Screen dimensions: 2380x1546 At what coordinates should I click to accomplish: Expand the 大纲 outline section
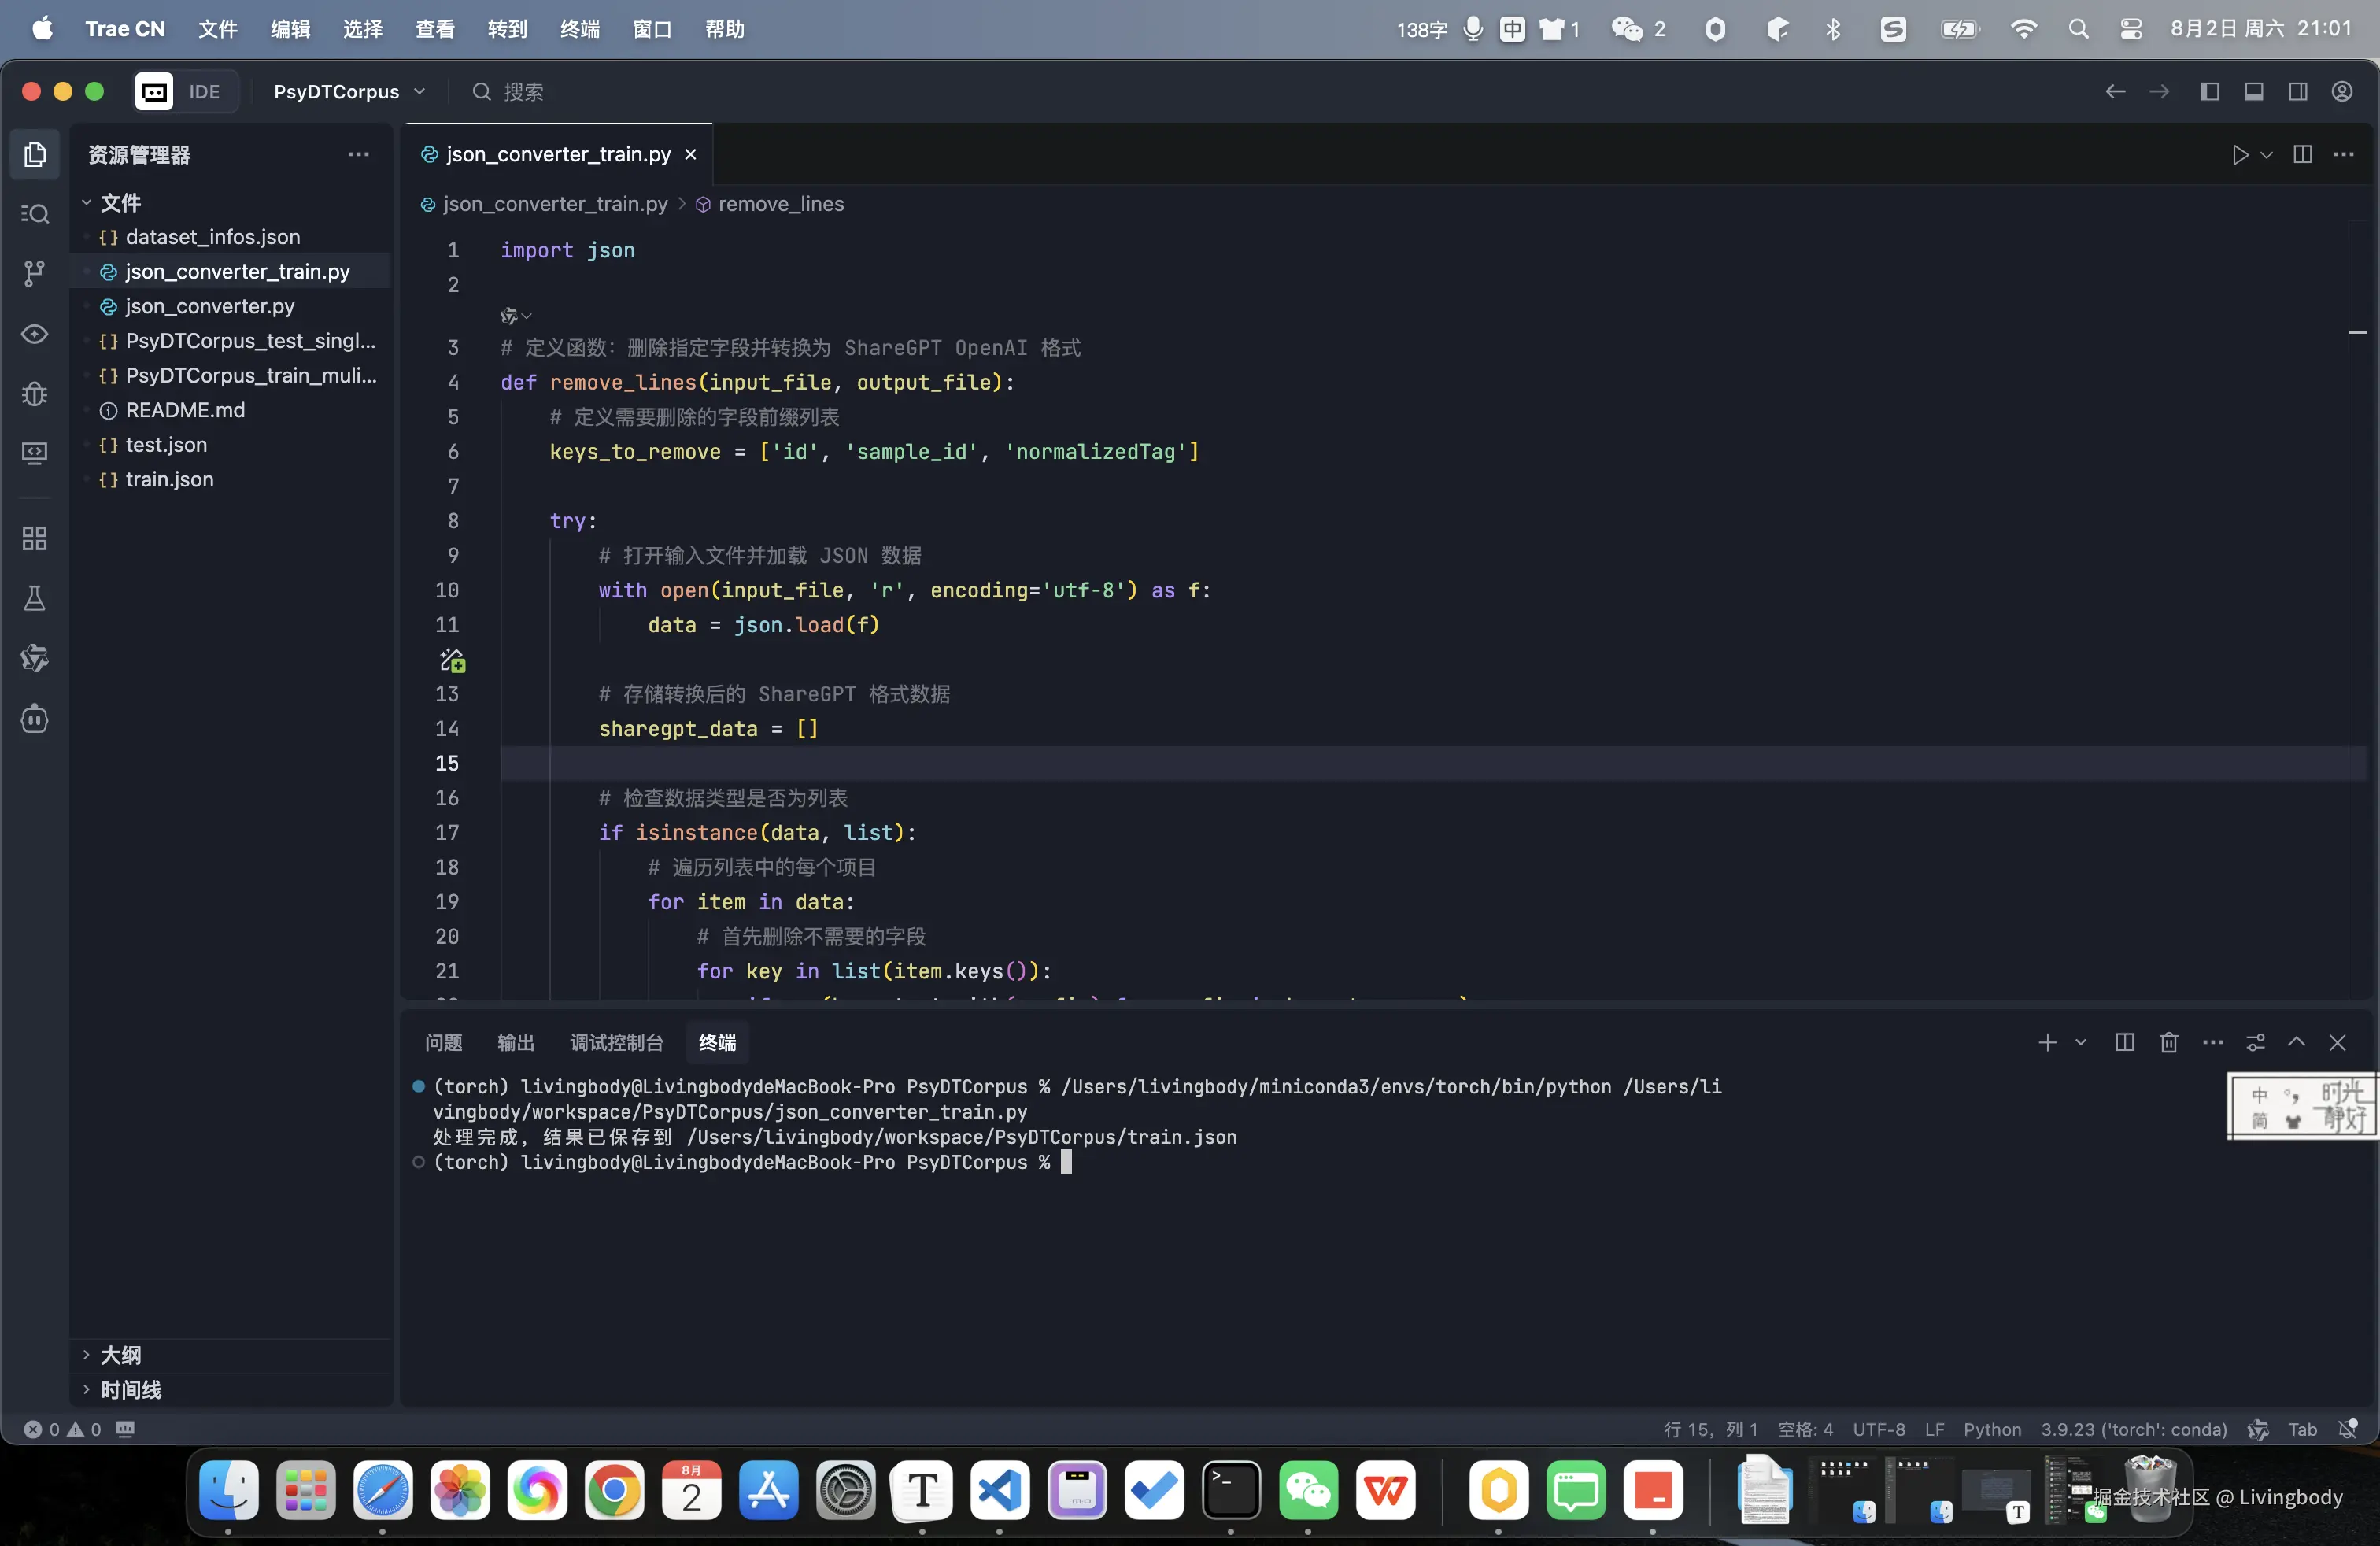click(x=120, y=1355)
